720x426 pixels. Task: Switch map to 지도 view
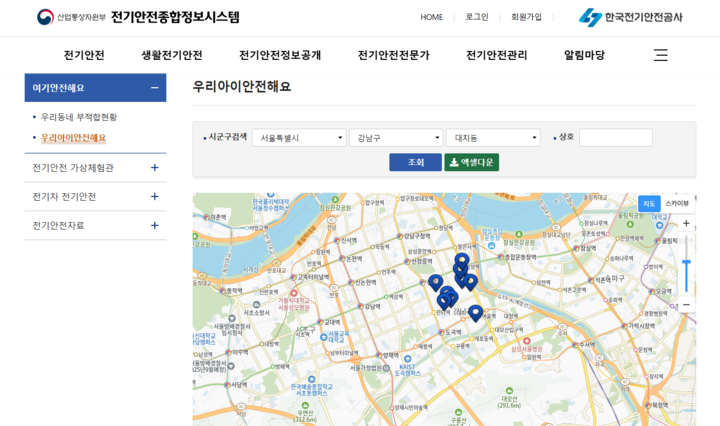[649, 204]
